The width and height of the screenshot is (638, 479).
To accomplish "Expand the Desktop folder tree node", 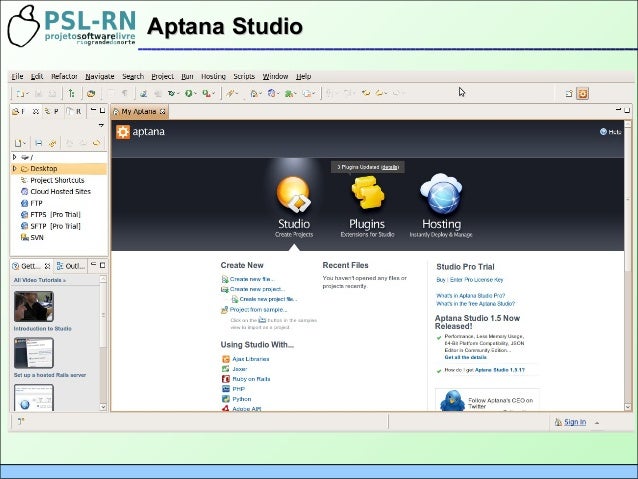I will point(13,169).
